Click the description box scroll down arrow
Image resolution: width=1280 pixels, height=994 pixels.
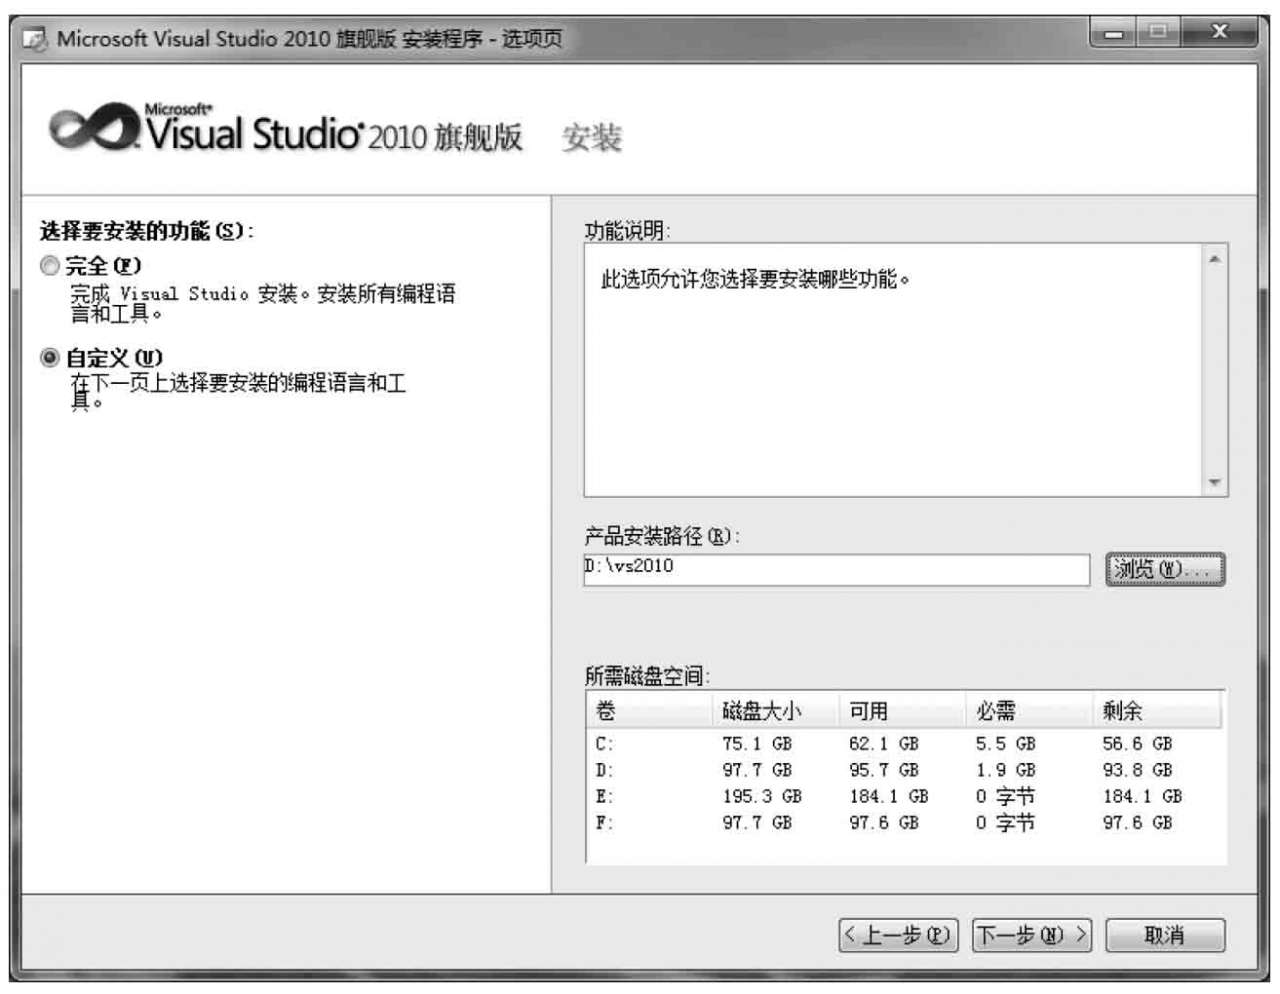click(1215, 483)
